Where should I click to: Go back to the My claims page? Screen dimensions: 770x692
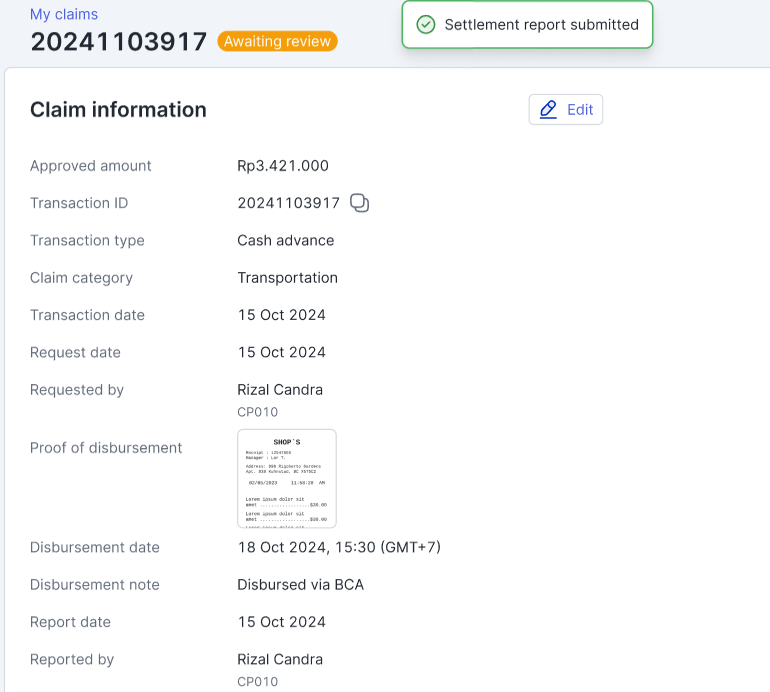64,14
